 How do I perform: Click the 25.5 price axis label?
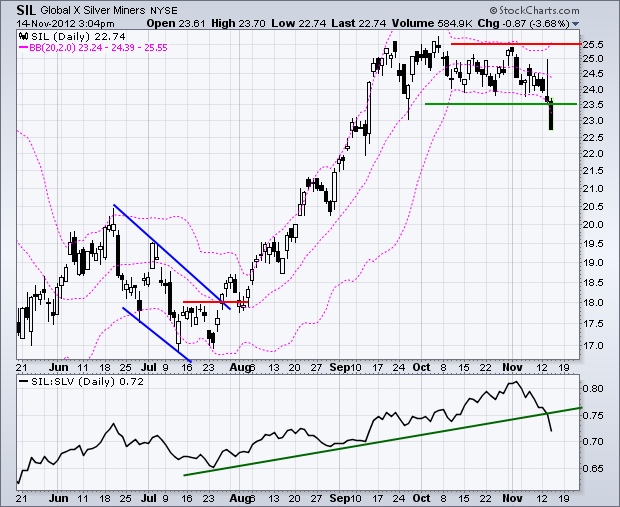coord(593,44)
